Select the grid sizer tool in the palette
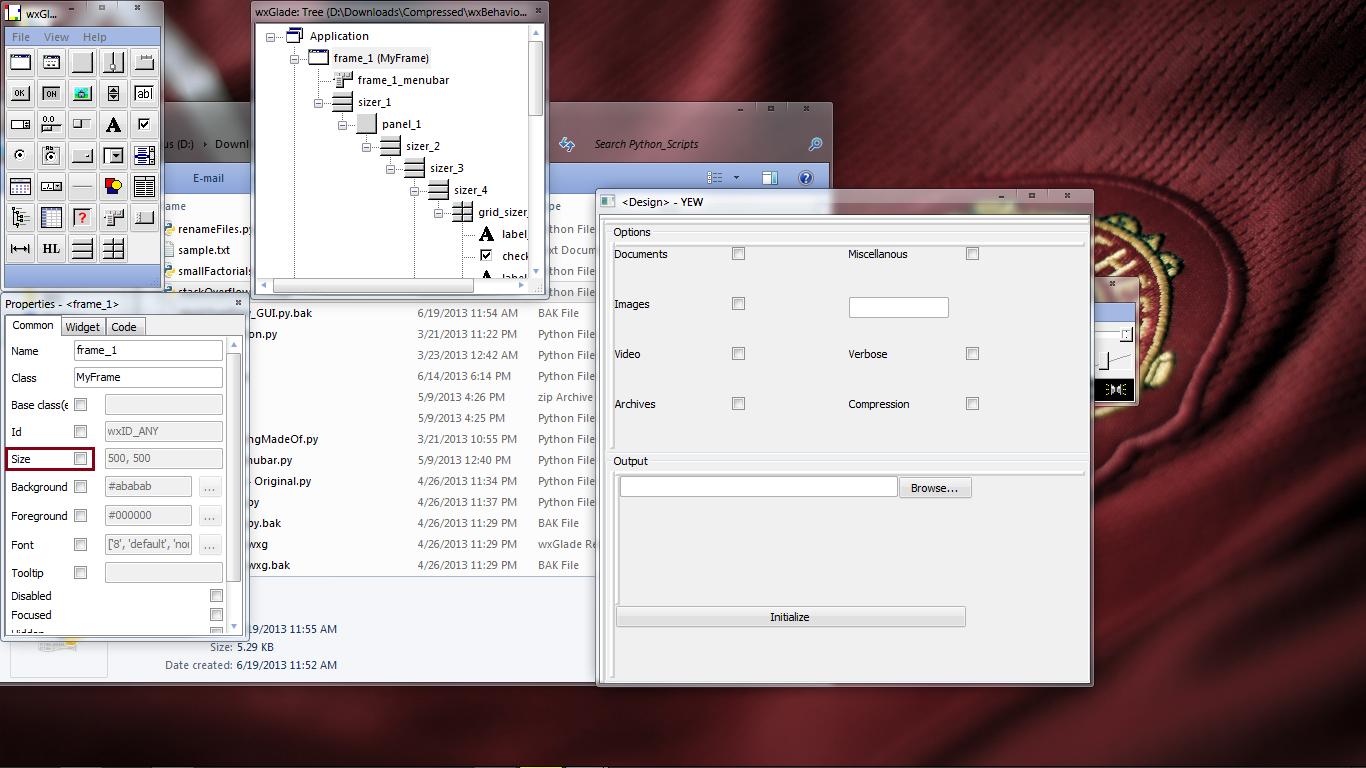This screenshot has height=768, width=1366. pyautogui.click(x=113, y=248)
